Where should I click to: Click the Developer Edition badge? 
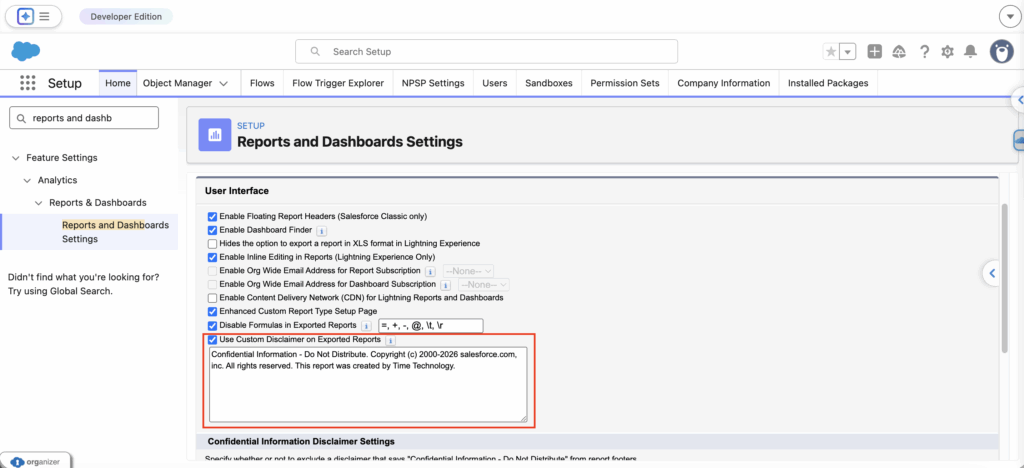(126, 16)
